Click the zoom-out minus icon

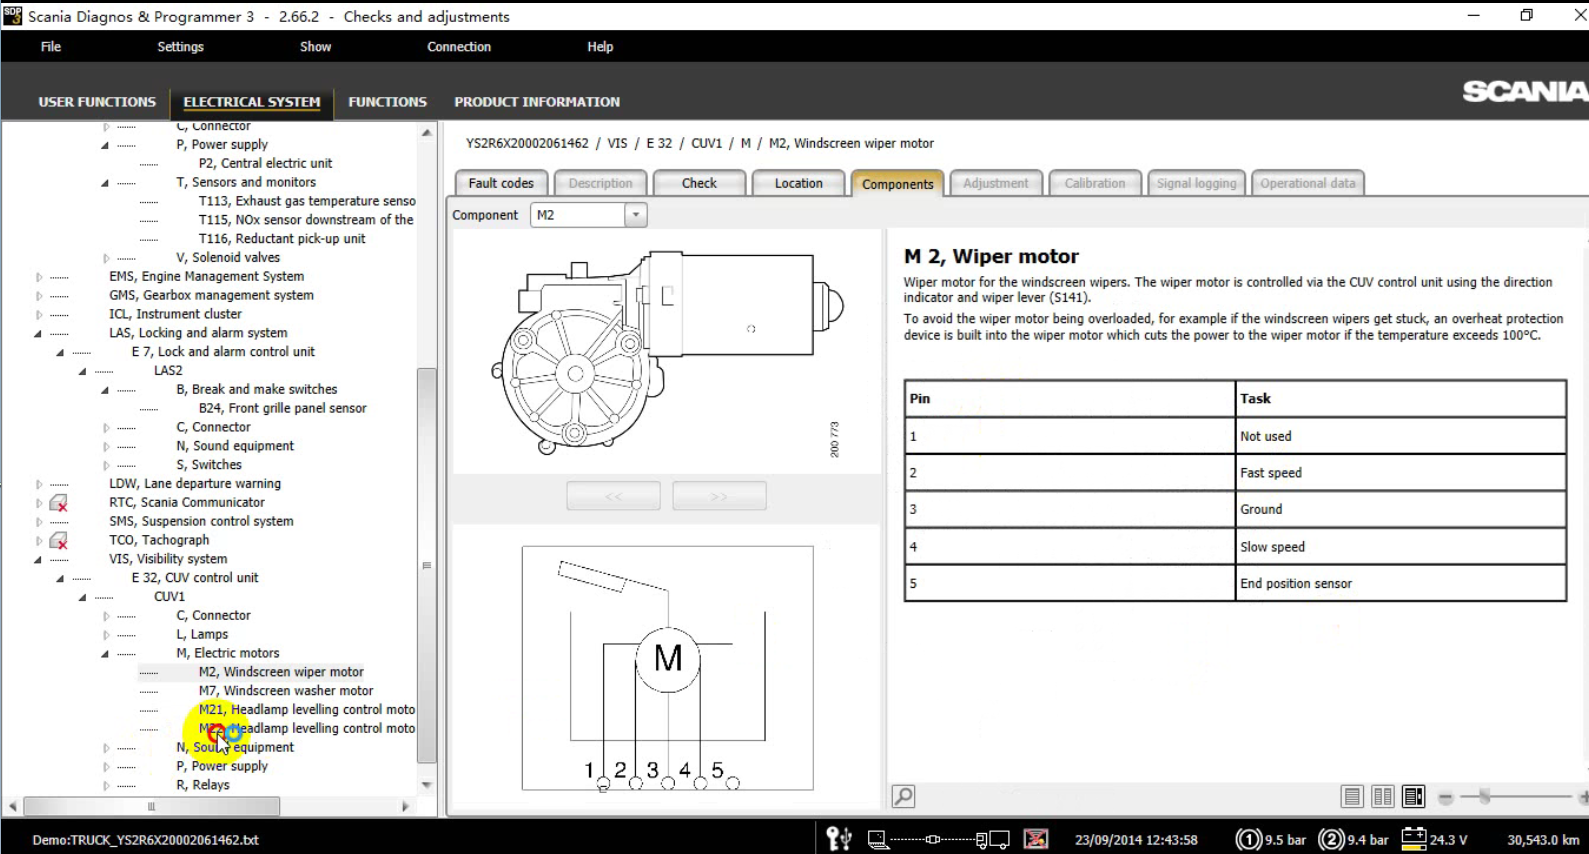(x=1446, y=797)
